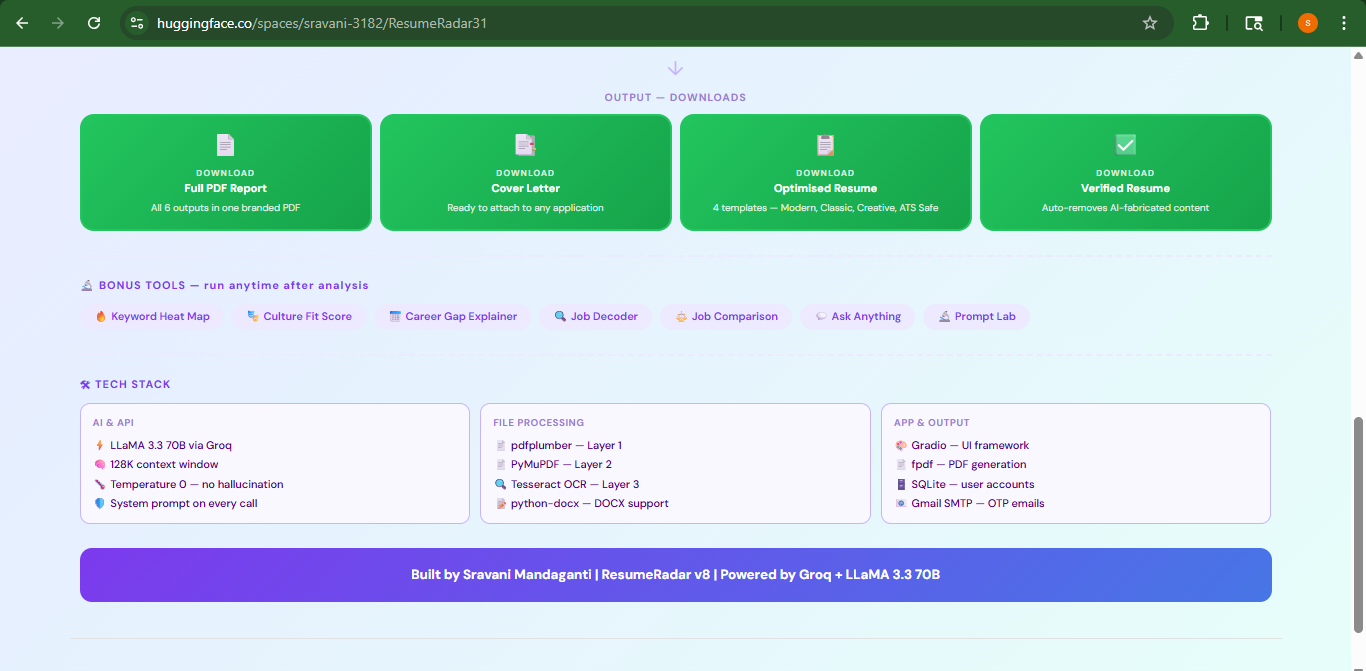The height and width of the screenshot is (671, 1366).
Task: Click 'pdfplumber — Layer 1' text
Action: click(566, 446)
